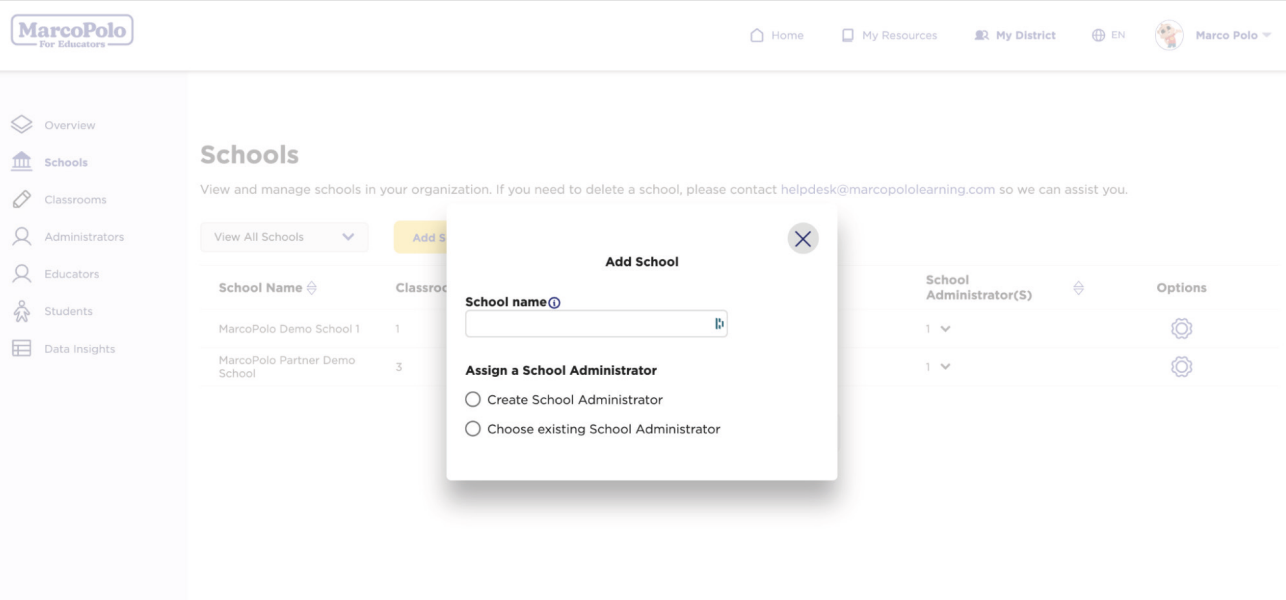Click the autofill icon in School name field
The width and height of the screenshot is (1286, 600).
tap(718, 323)
